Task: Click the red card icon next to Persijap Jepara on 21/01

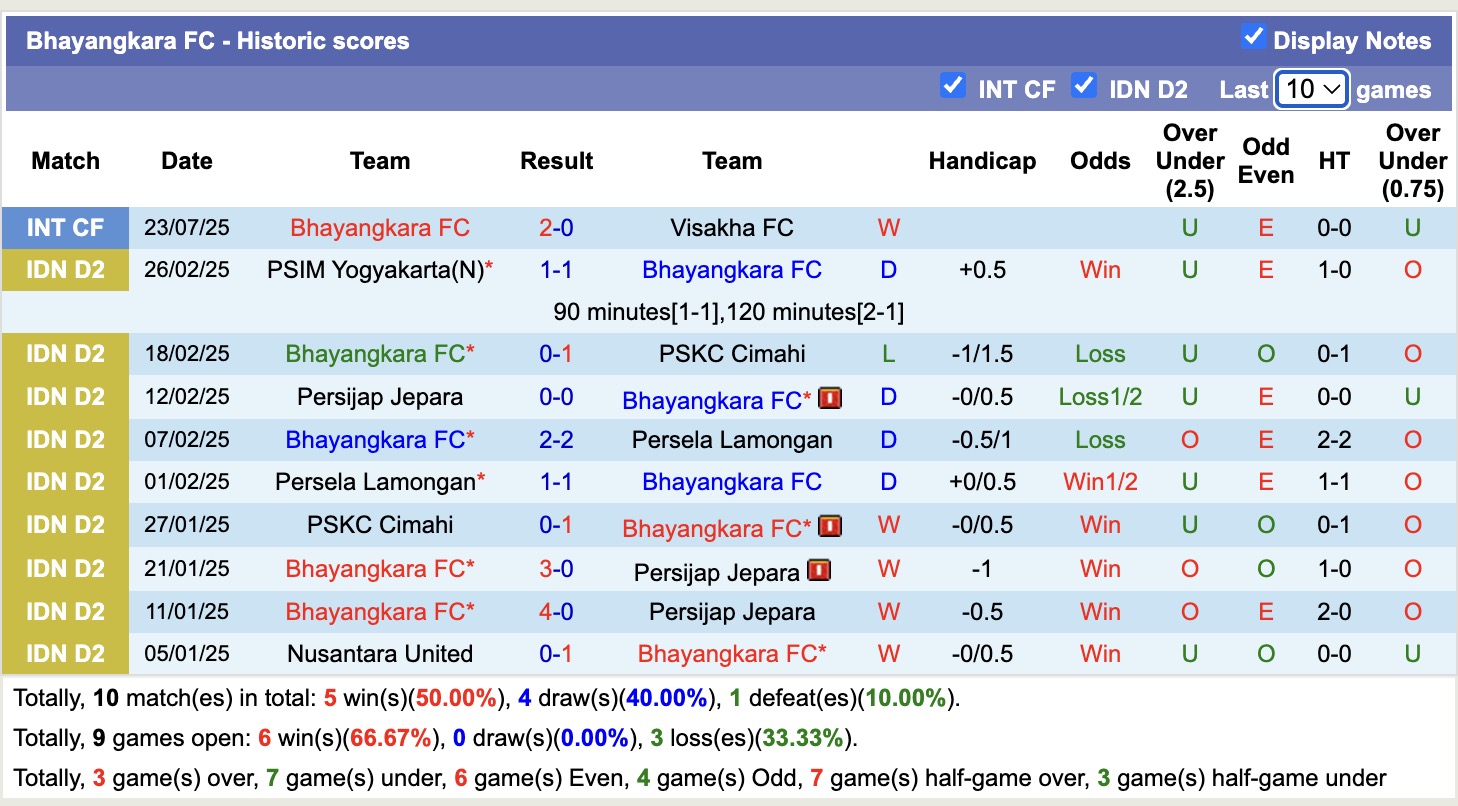Action: tap(818, 569)
